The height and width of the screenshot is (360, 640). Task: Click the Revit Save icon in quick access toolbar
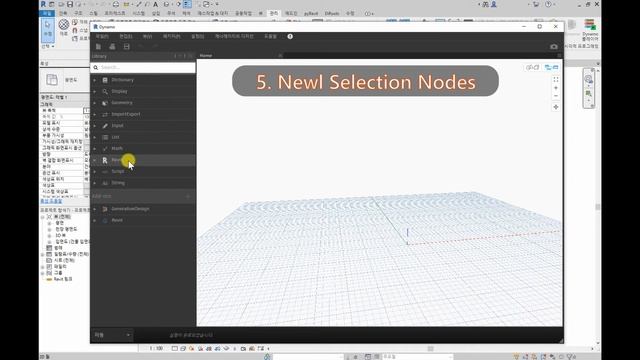[x=70, y=4]
